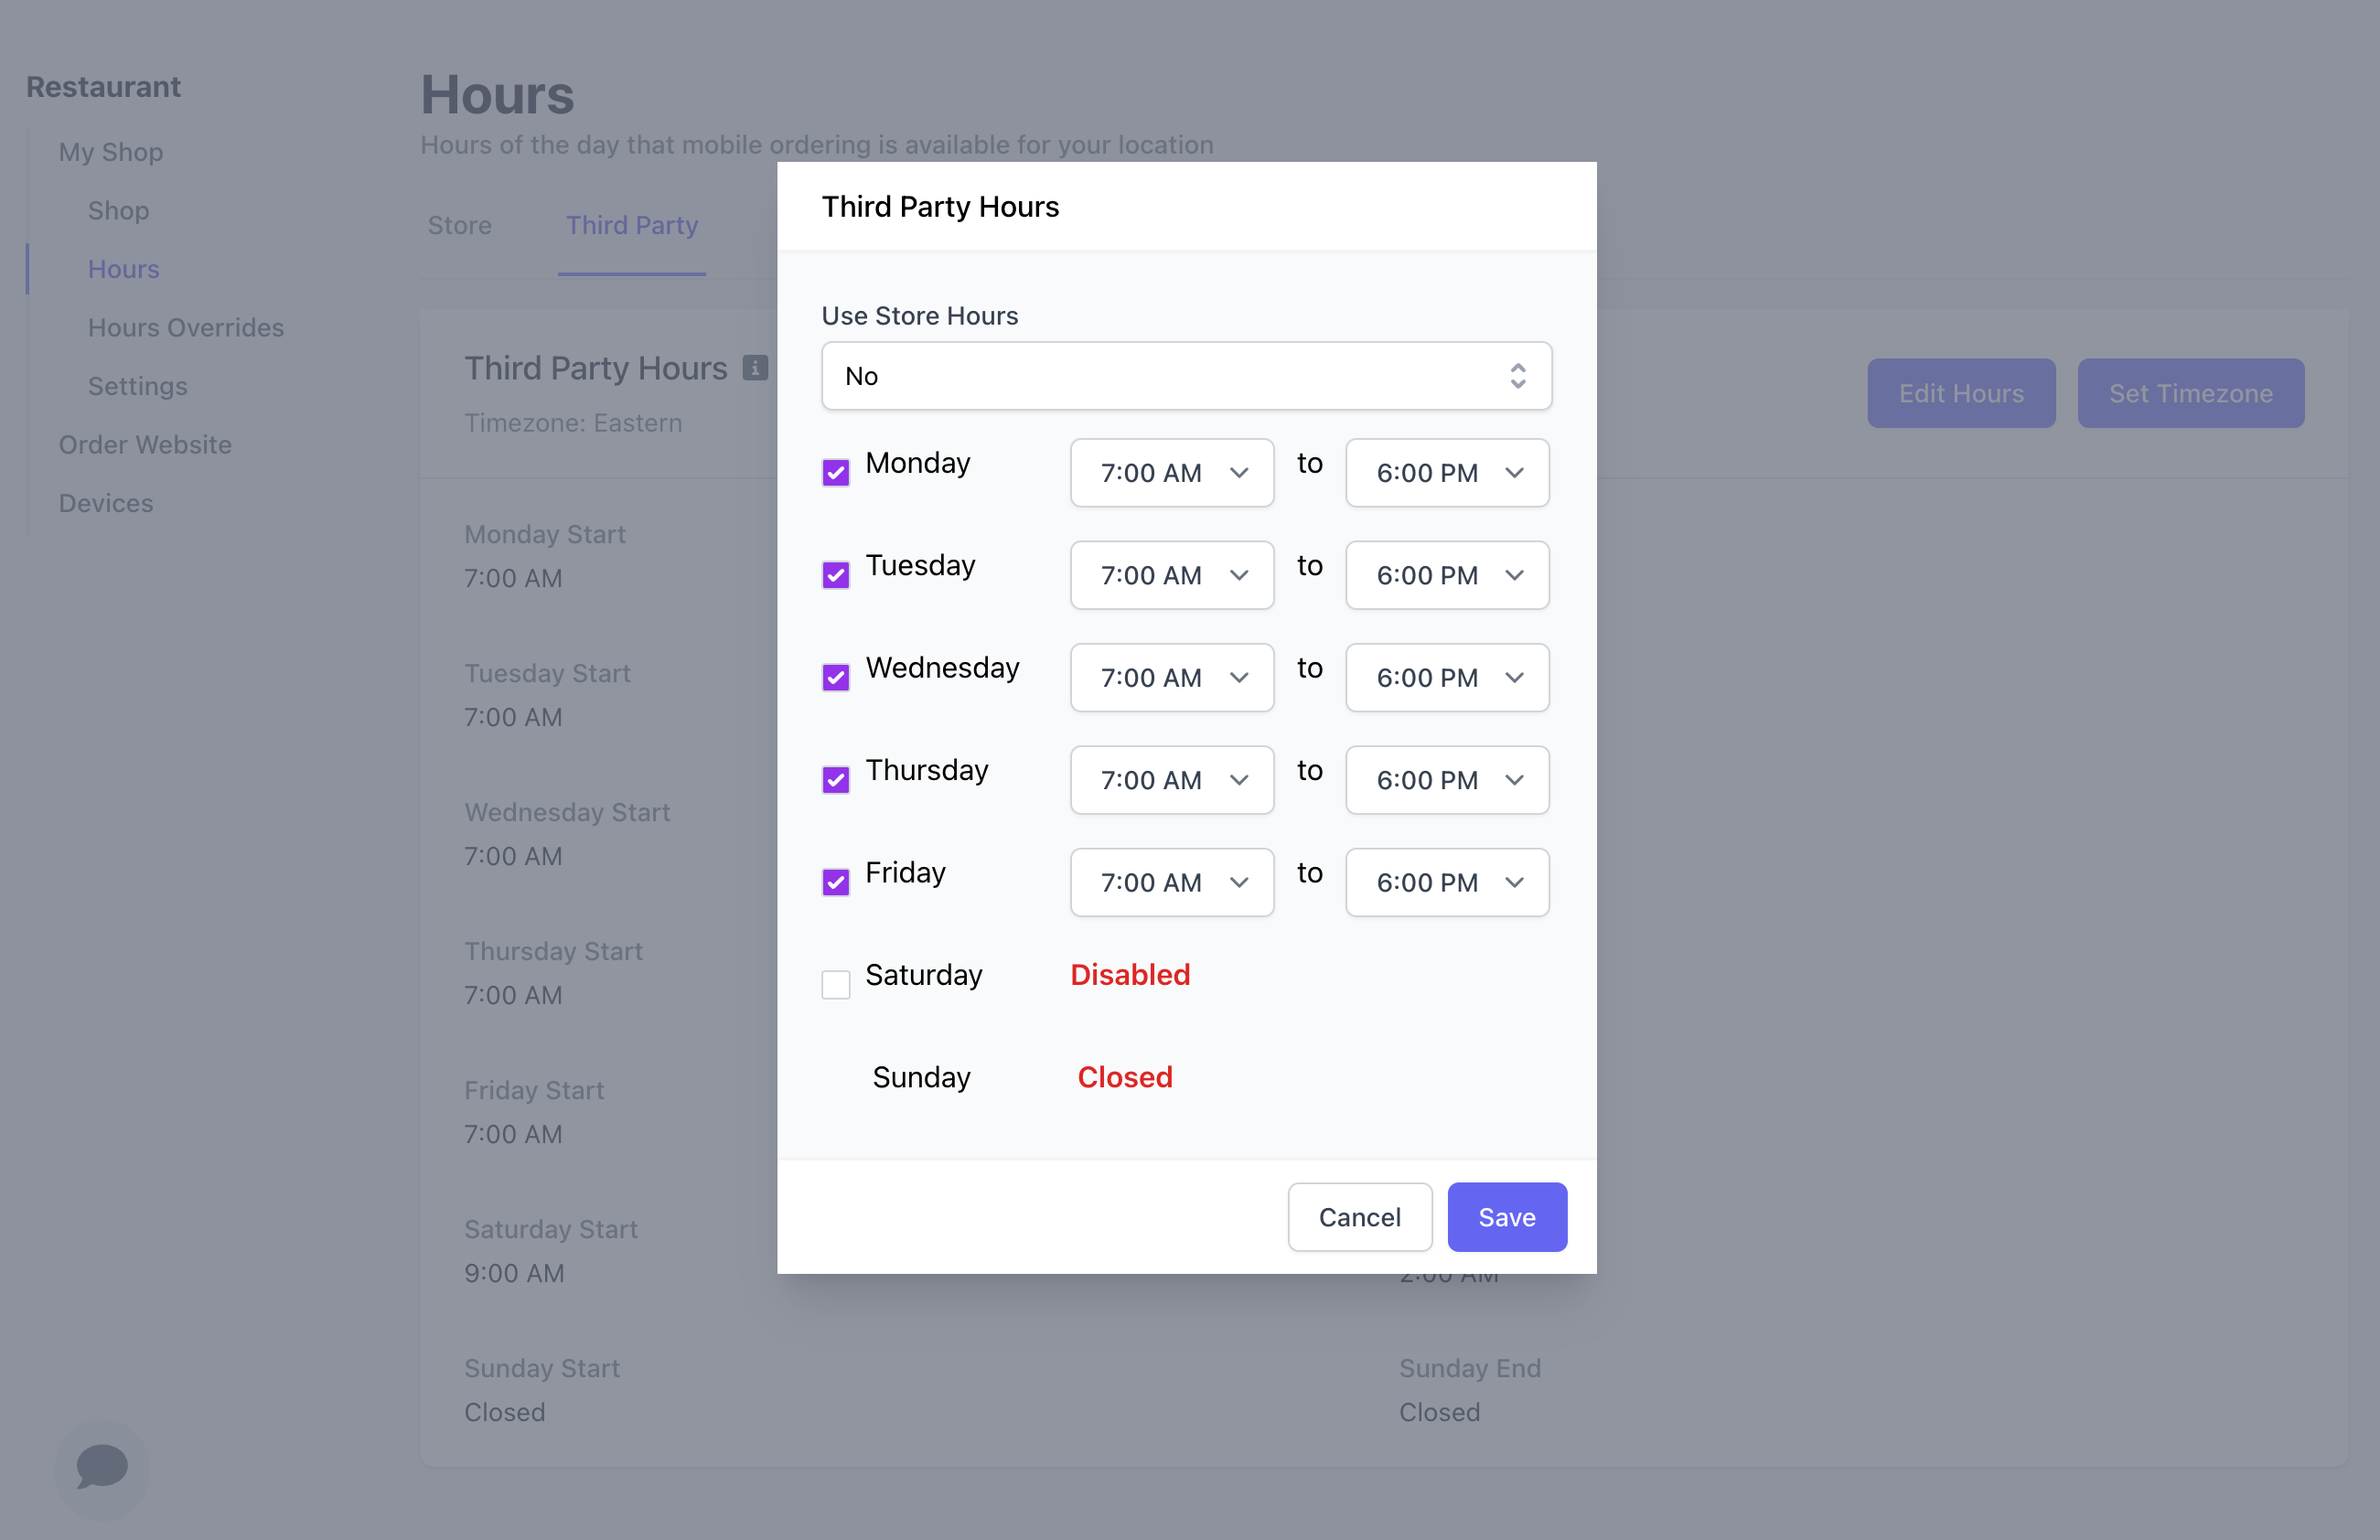Uncheck the Tuesday checkbox
2380x1540 pixels.
pos(835,575)
